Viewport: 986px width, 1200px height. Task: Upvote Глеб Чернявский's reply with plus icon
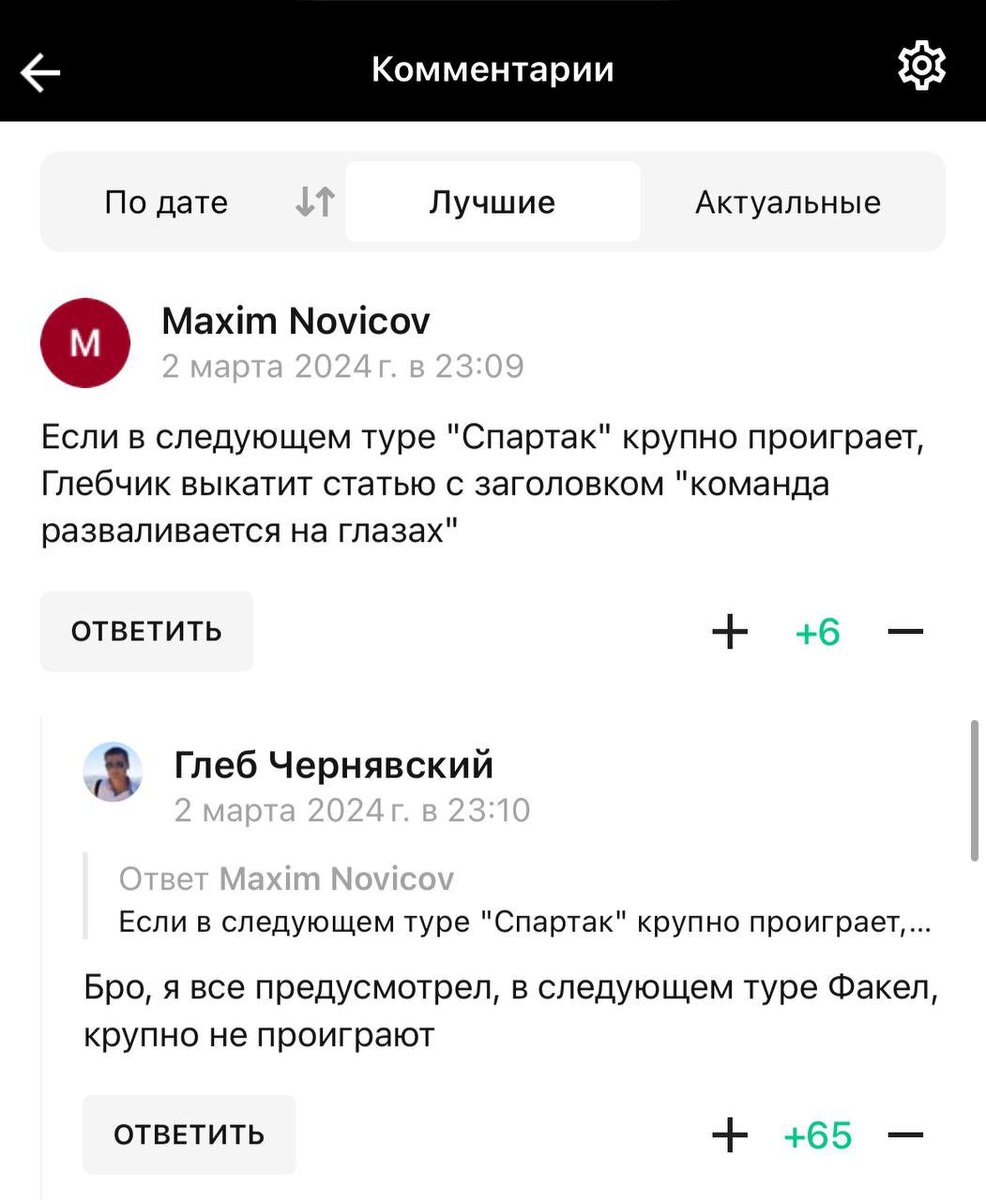(730, 1135)
